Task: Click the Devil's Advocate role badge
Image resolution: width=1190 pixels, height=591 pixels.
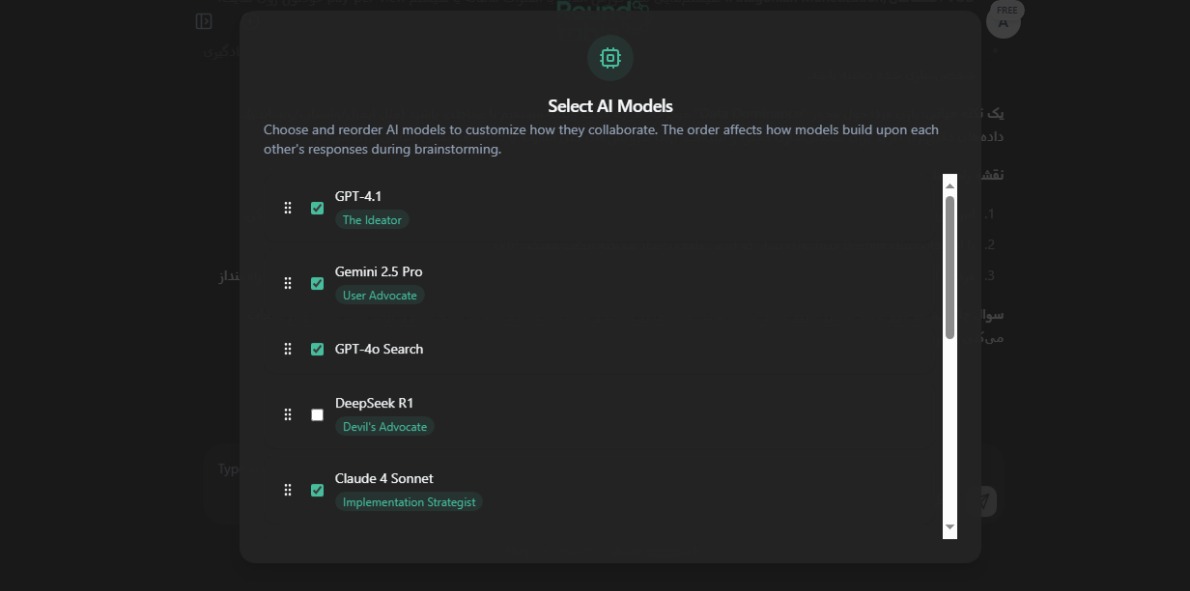Action: (x=385, y=426)
